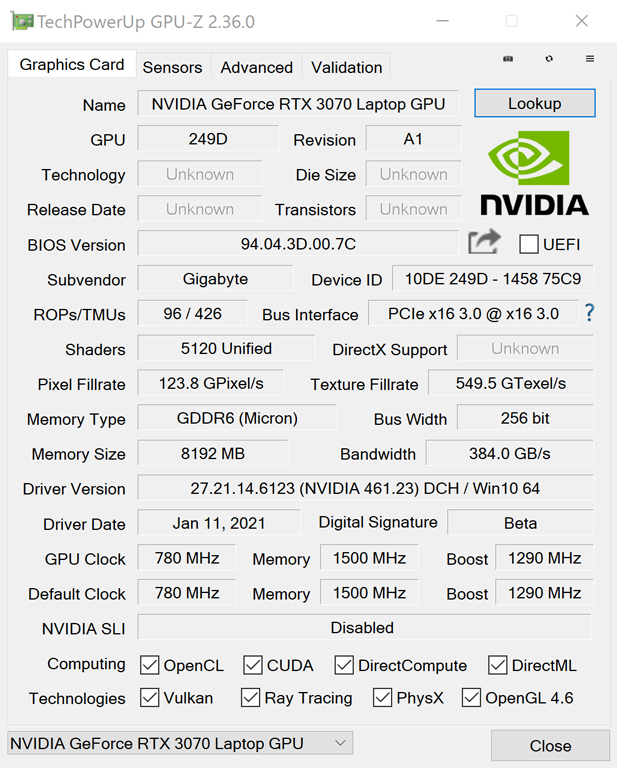Screen dimensions: 617x768
Task: Go to the Validation tab
Action: pyautogui.click(x=346, y=67)
